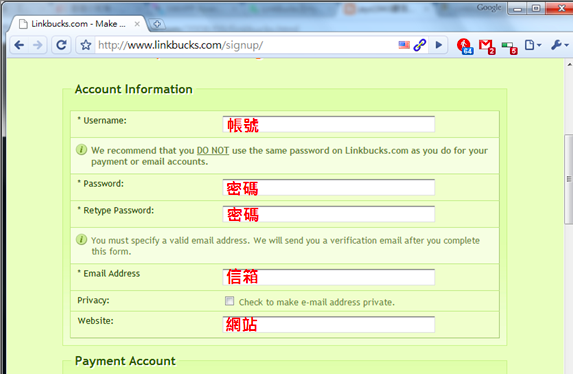Click the US flag icon in address bar
This screenshot has height=374, width=573.
tap(404, 45)
